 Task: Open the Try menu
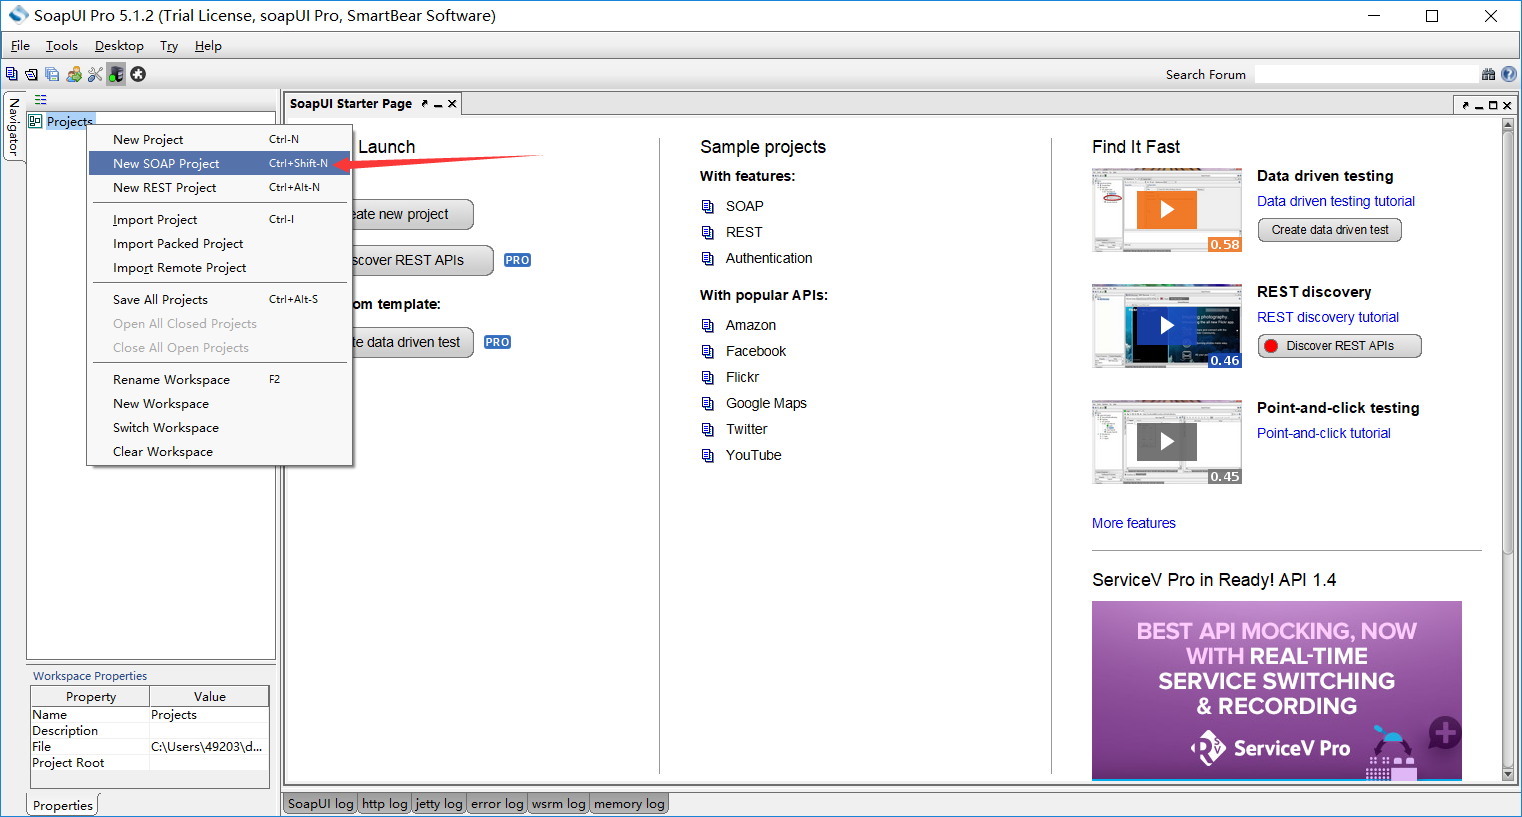[169, 46]
